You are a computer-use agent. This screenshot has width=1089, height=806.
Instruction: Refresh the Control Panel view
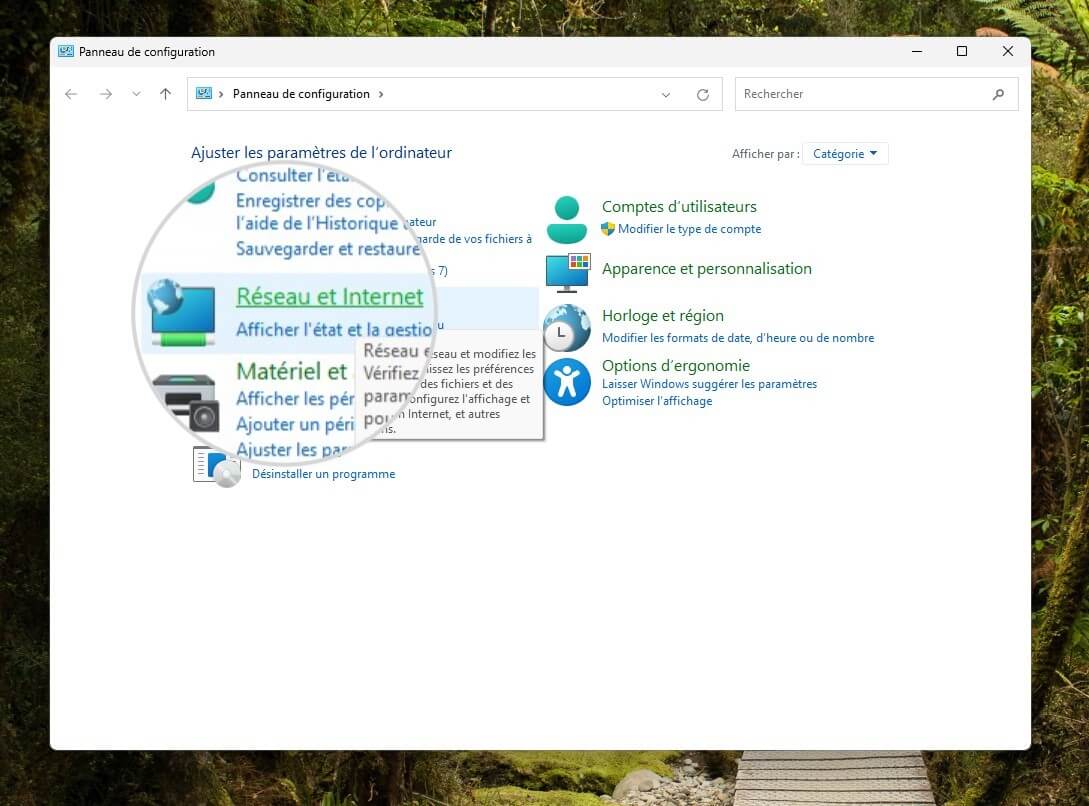(703, 94)
